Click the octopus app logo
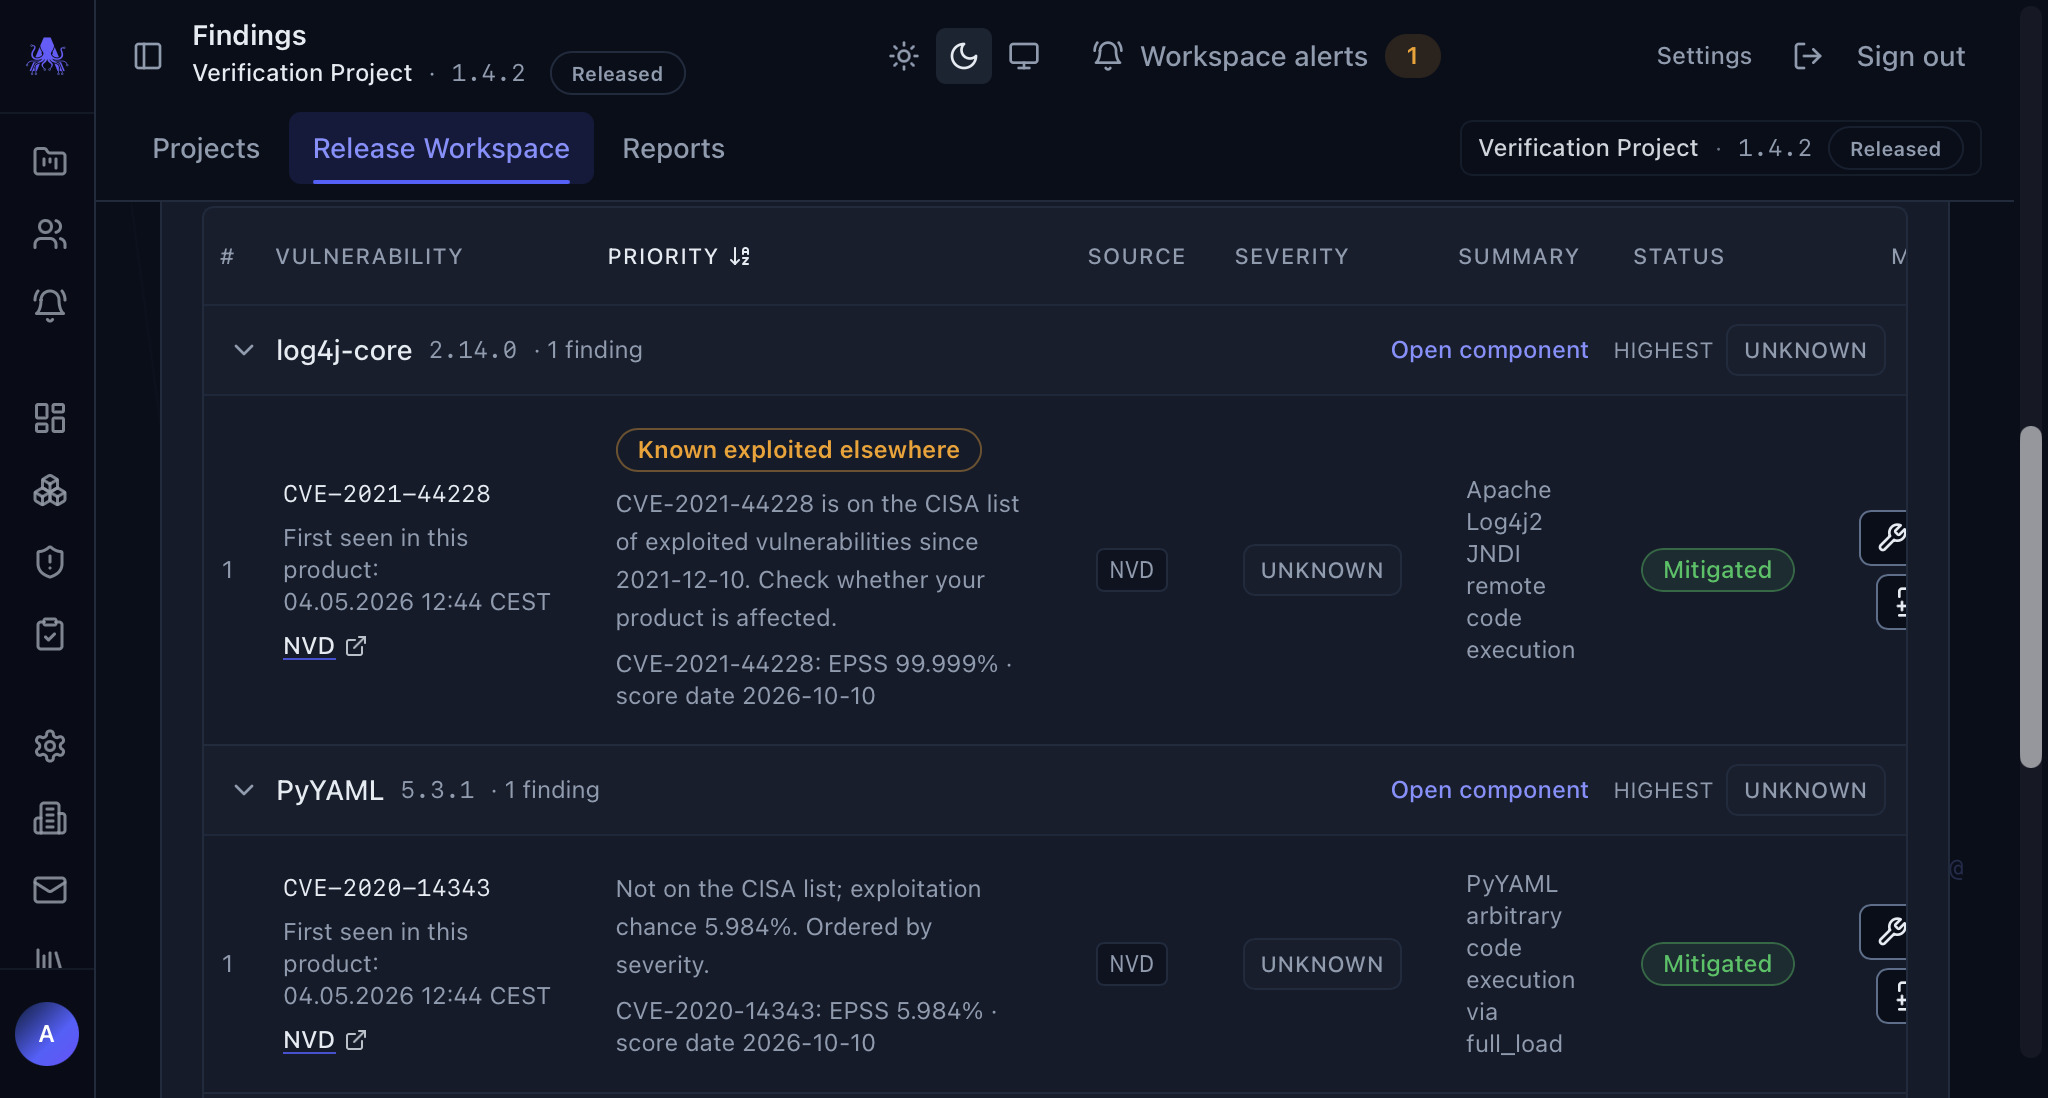2048x1098 pixels. coord(47,56)
